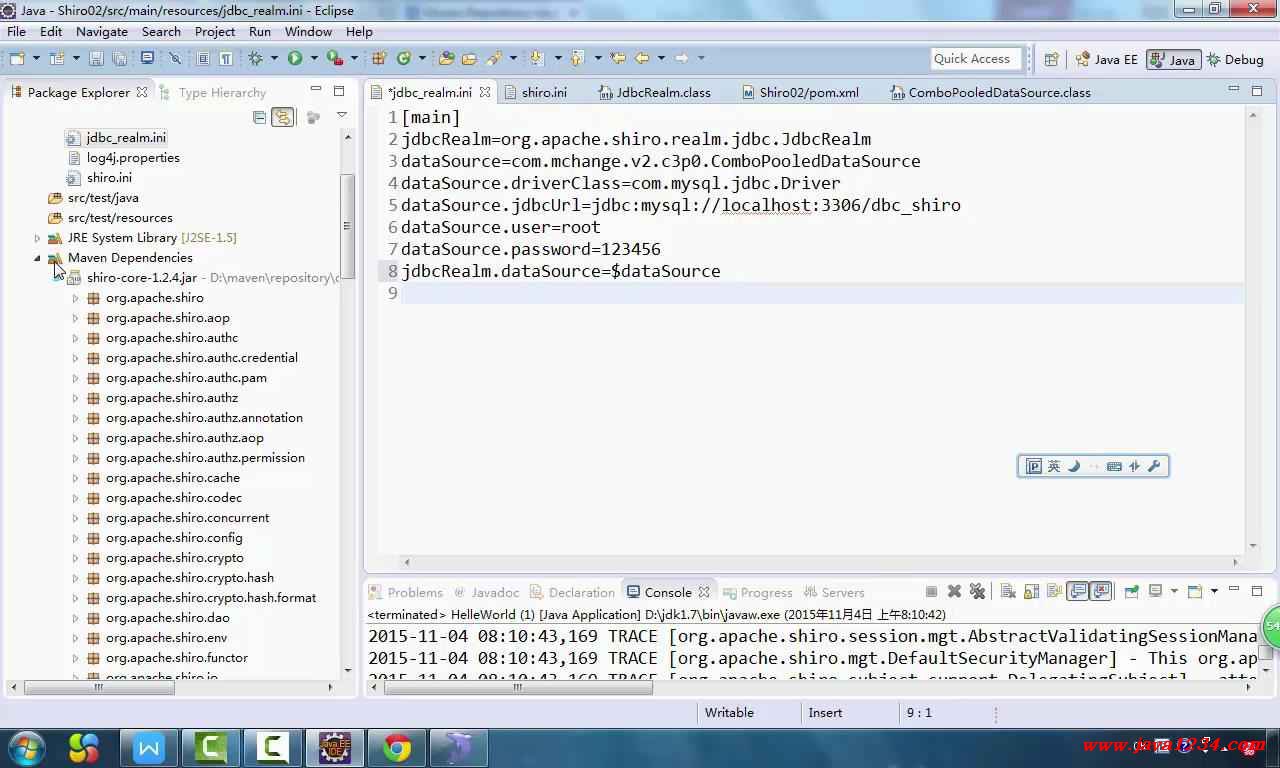Viewport: 1280px width, 768px height.
Task: Open the Type Hierarchy view tab
Action: [x=213, y=92]
